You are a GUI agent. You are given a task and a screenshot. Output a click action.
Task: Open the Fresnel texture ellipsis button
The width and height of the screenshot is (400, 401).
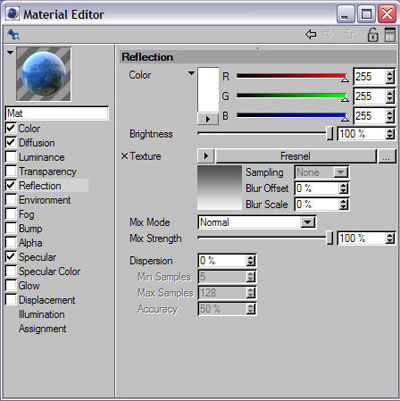pos(386,156)
